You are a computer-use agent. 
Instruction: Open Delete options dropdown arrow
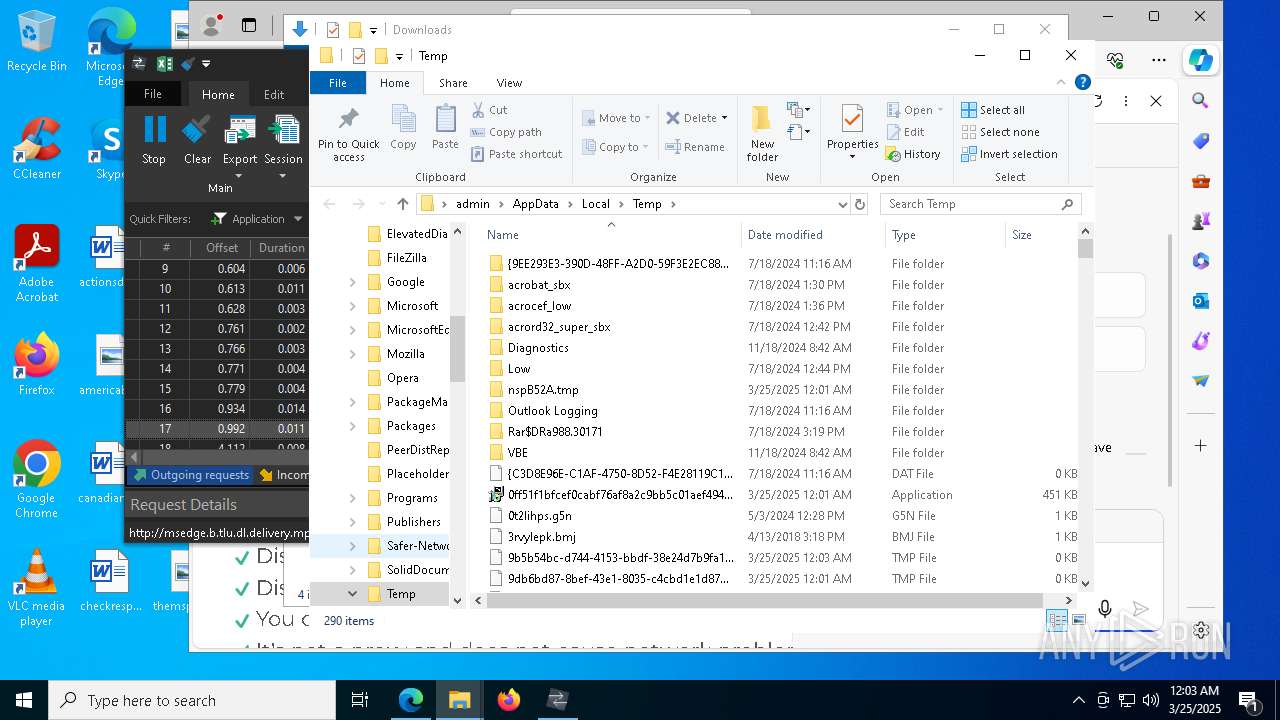[725, 118]
